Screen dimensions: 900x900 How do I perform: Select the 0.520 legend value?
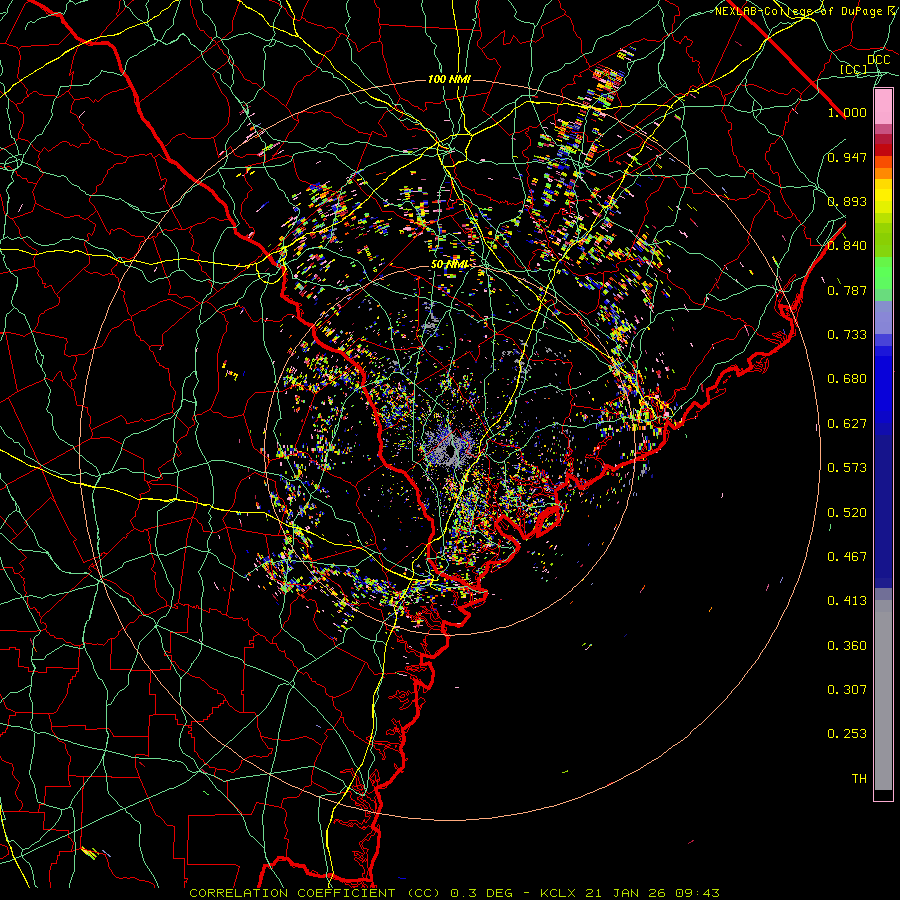pos(847,513)
